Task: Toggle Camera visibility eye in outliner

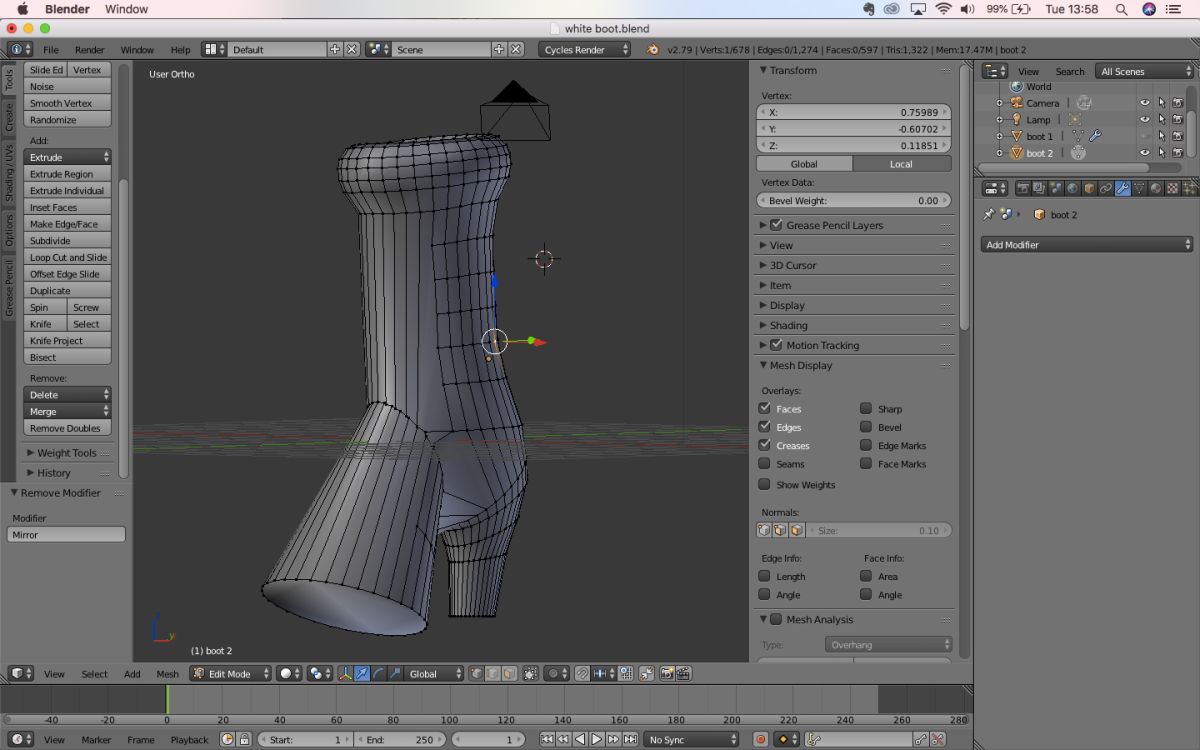Action: point(1145,103)
